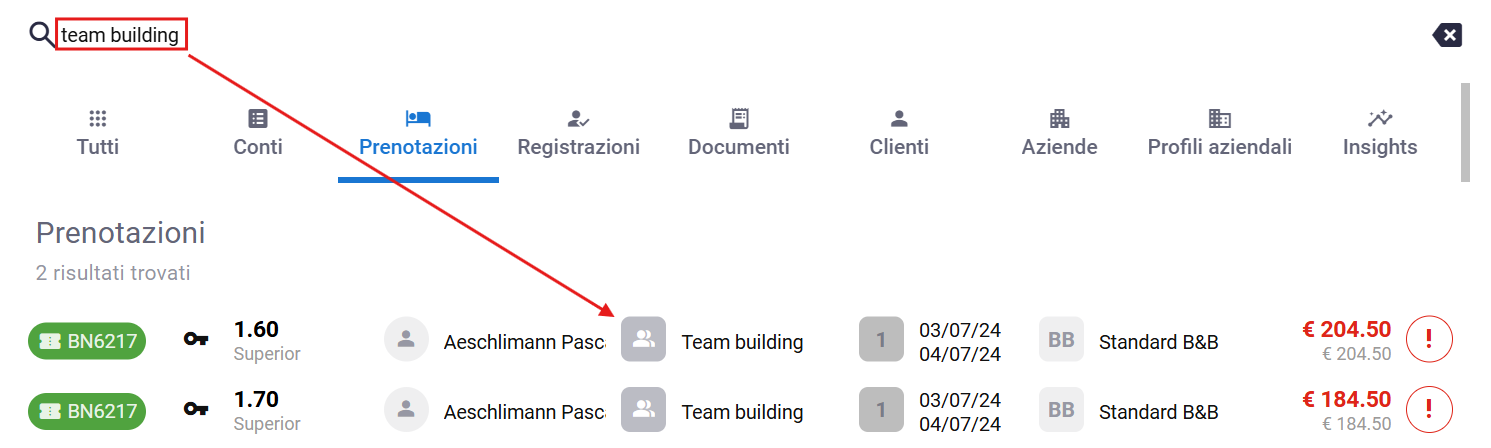Open the Tutti tab
The height and width of the screenshot is (448, 1491).
click(x=98, y=133)
